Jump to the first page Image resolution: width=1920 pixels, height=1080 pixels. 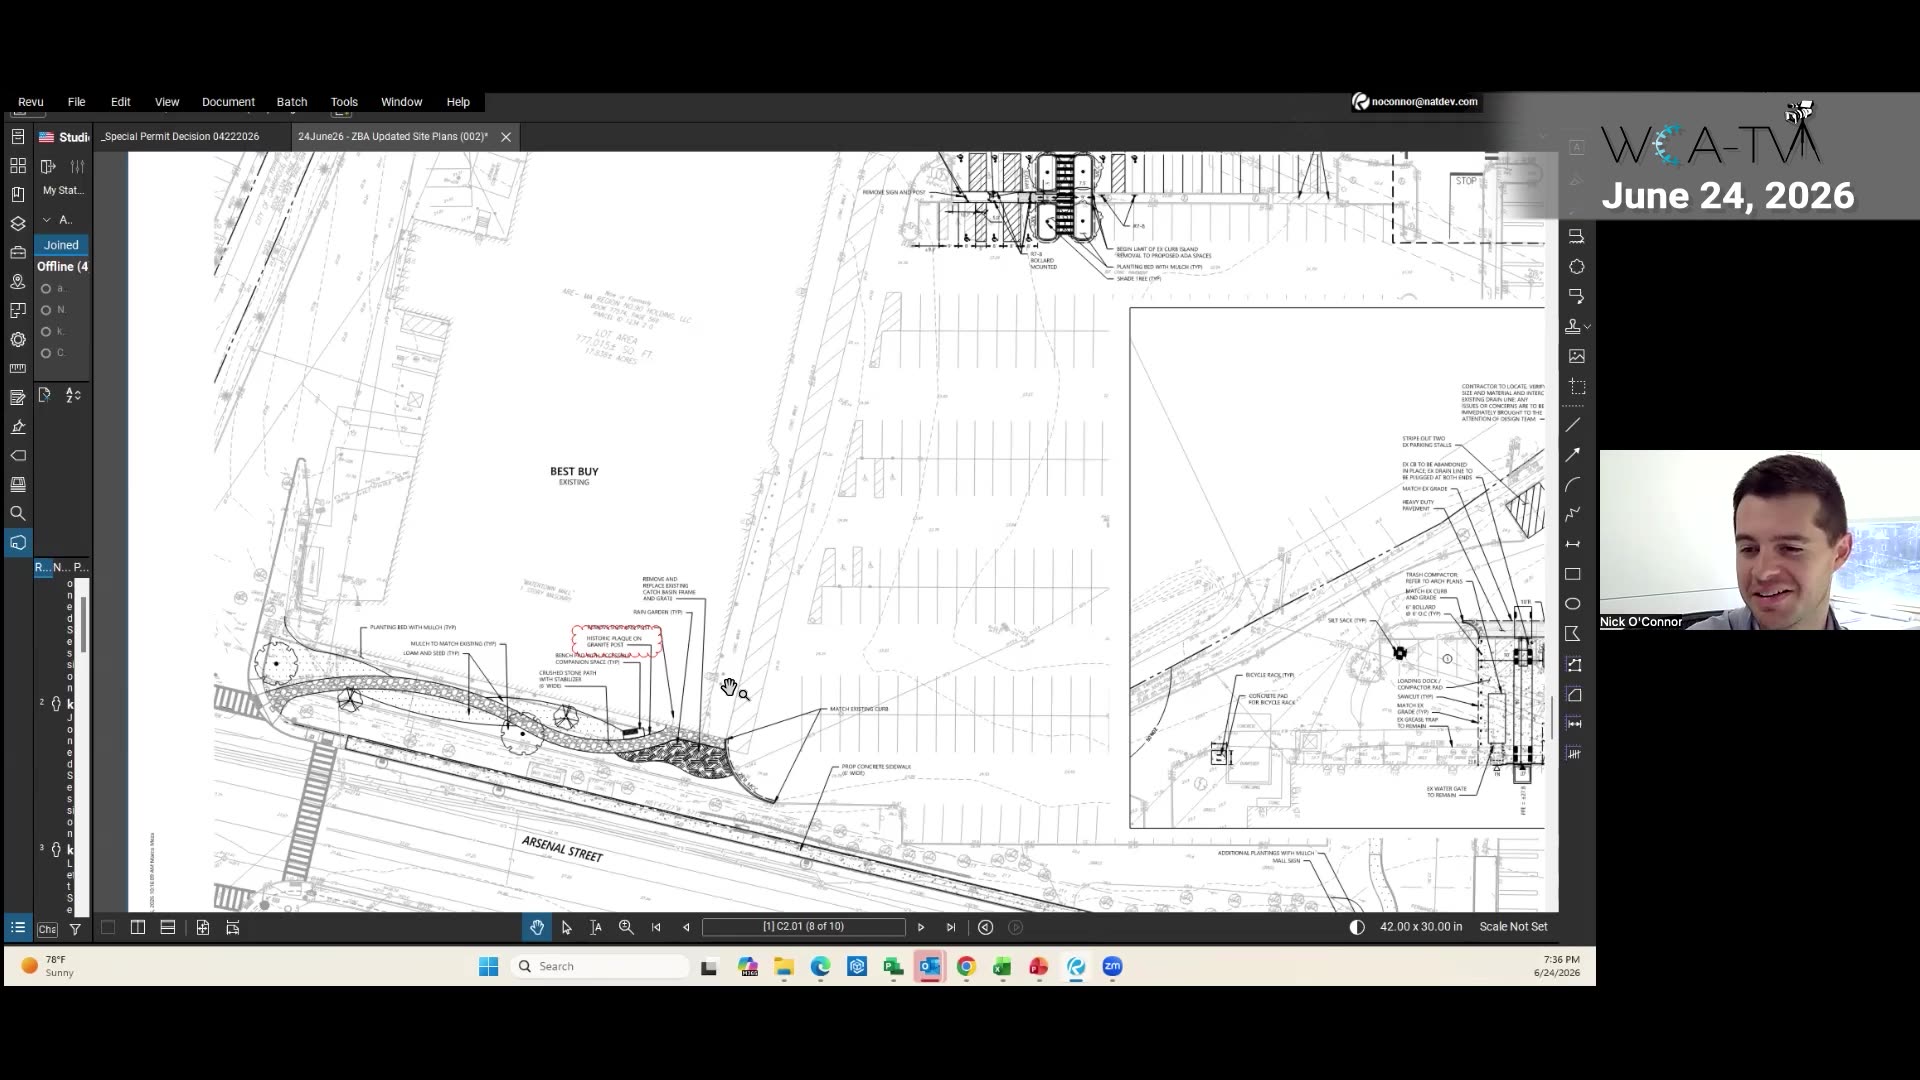pos(656,928)
